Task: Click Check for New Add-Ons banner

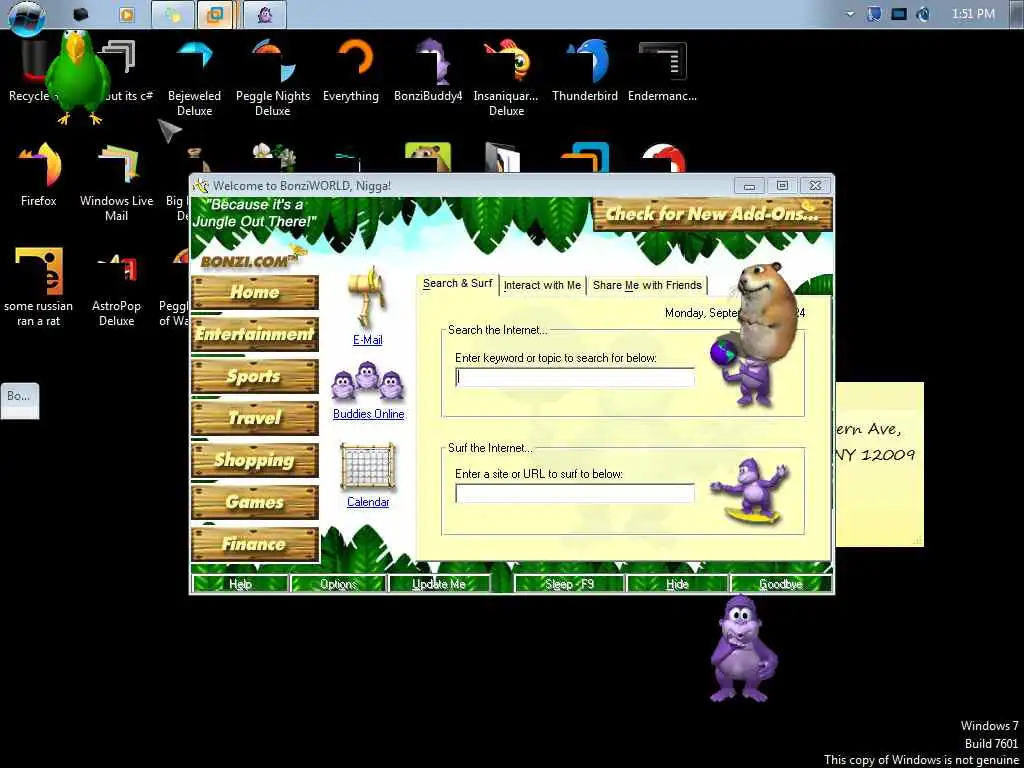Action: point(712,214)
